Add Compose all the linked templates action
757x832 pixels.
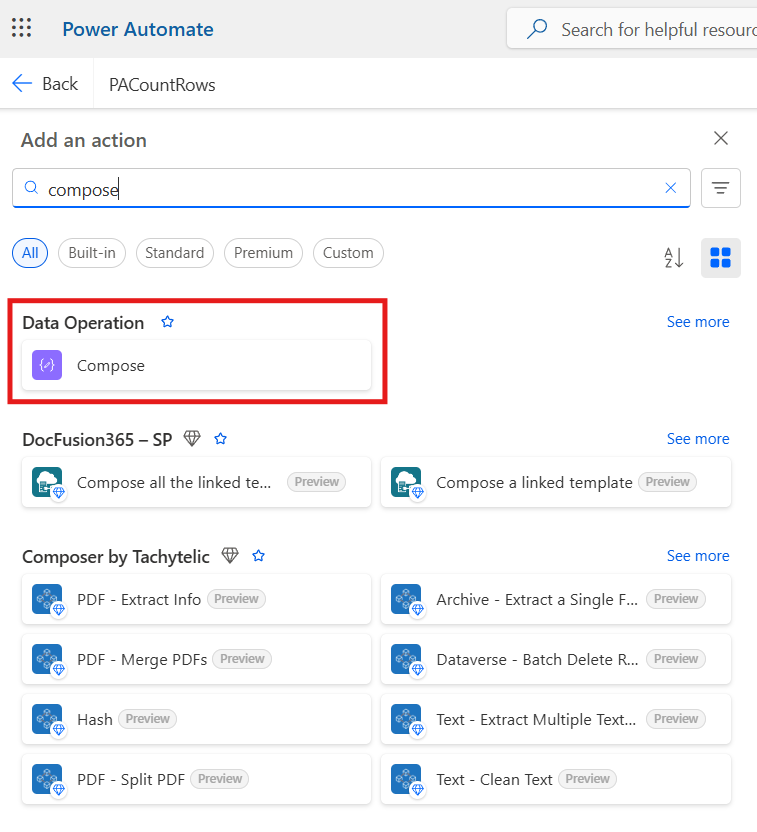[x=196, y=482]
